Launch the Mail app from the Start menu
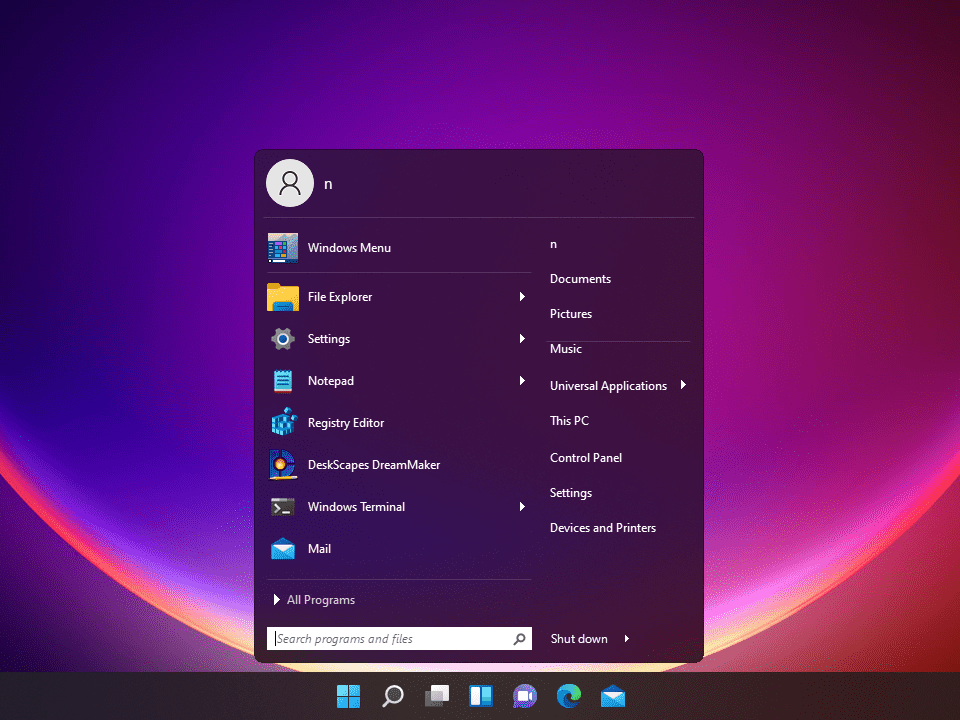The height and width of the screenshot is (720, 960). pyautogui.click(x=319, y=548)
